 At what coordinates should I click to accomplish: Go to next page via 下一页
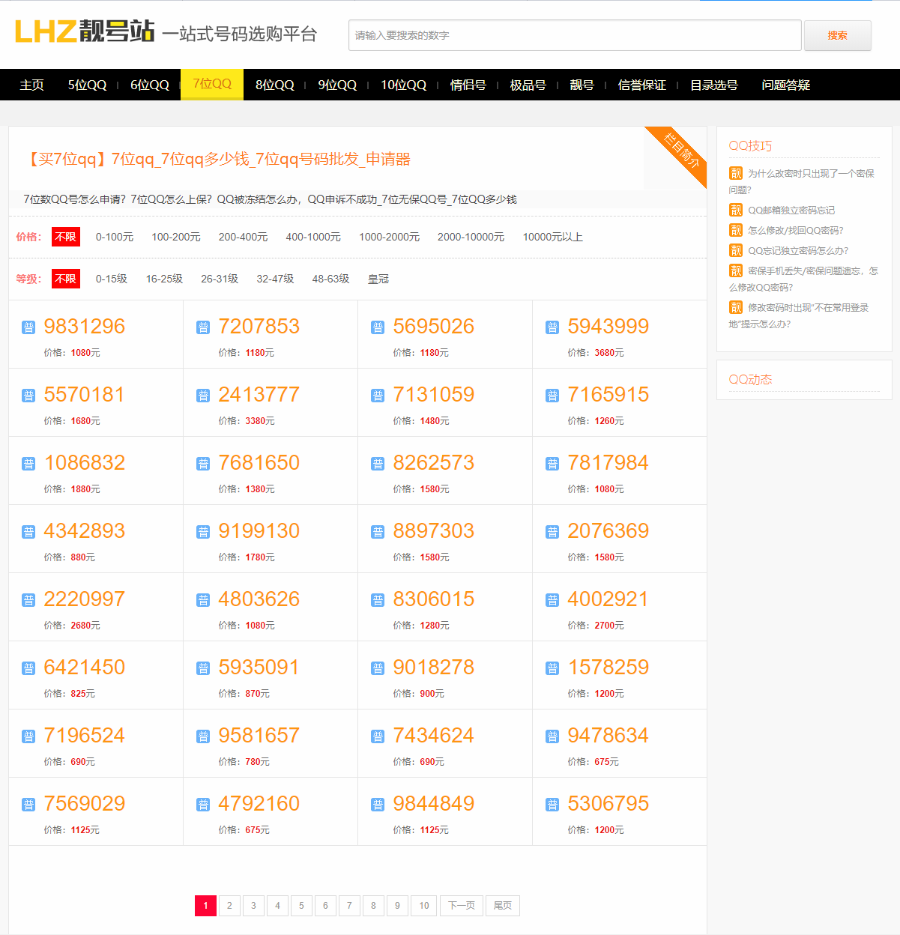[461, 905]
